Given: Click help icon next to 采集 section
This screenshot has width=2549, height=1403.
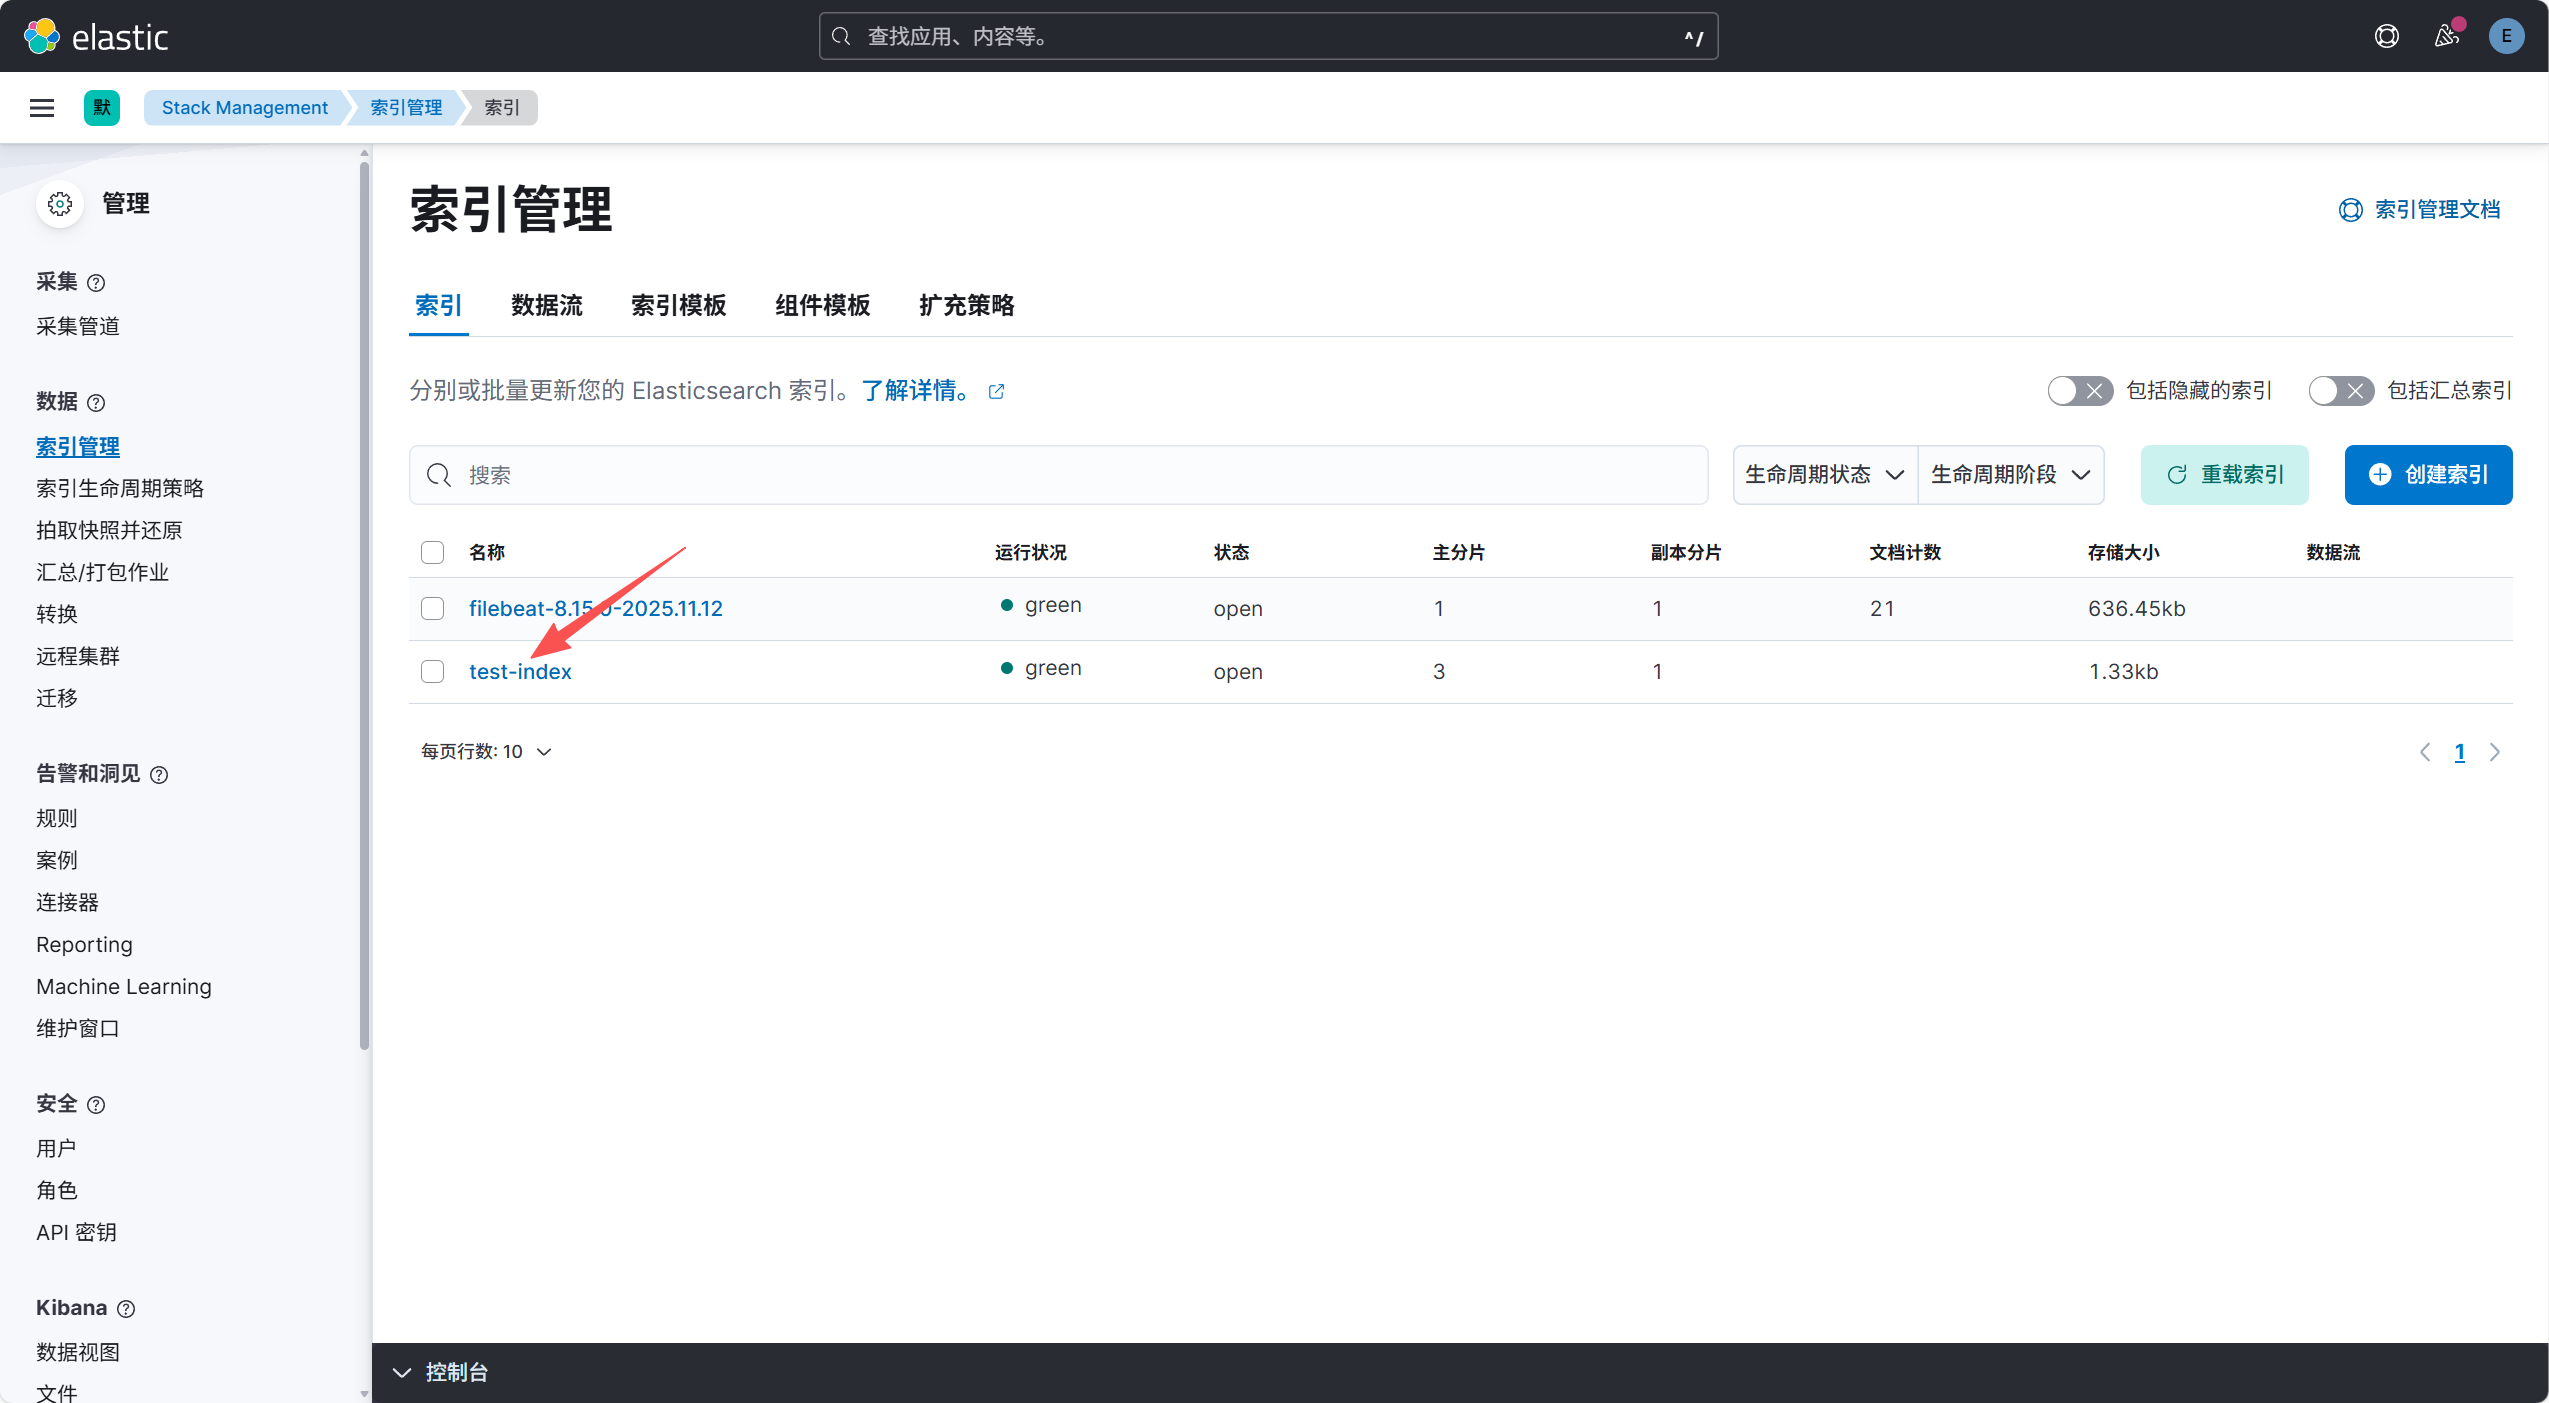Looking at the screenshot, I should 96,283.
